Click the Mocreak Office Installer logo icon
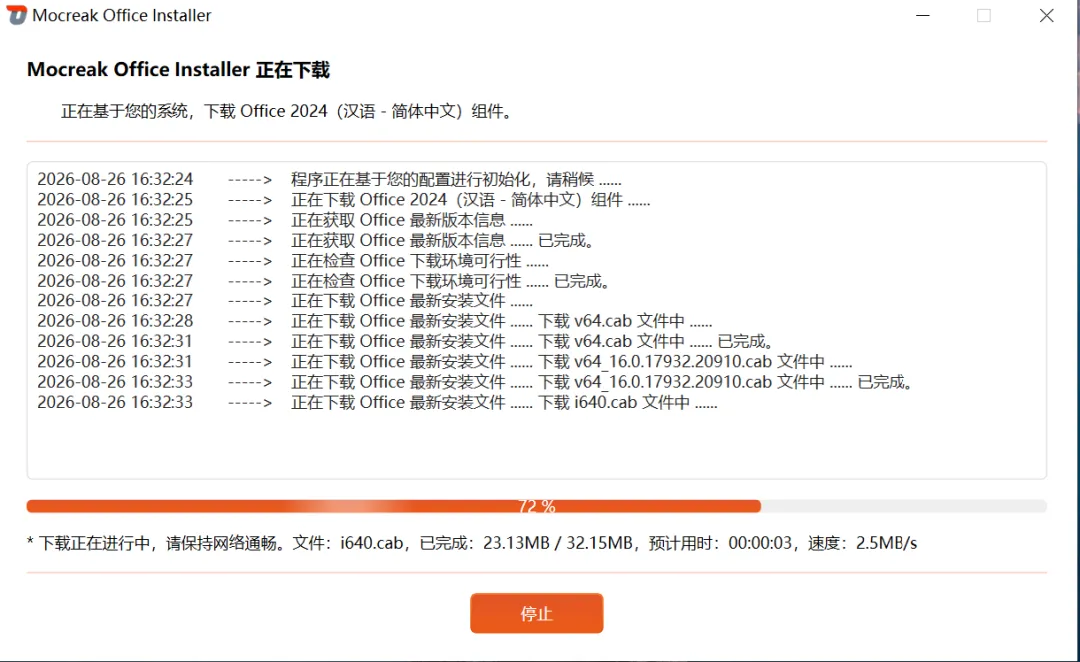The image size is (1080, 662). coord(17,14)
